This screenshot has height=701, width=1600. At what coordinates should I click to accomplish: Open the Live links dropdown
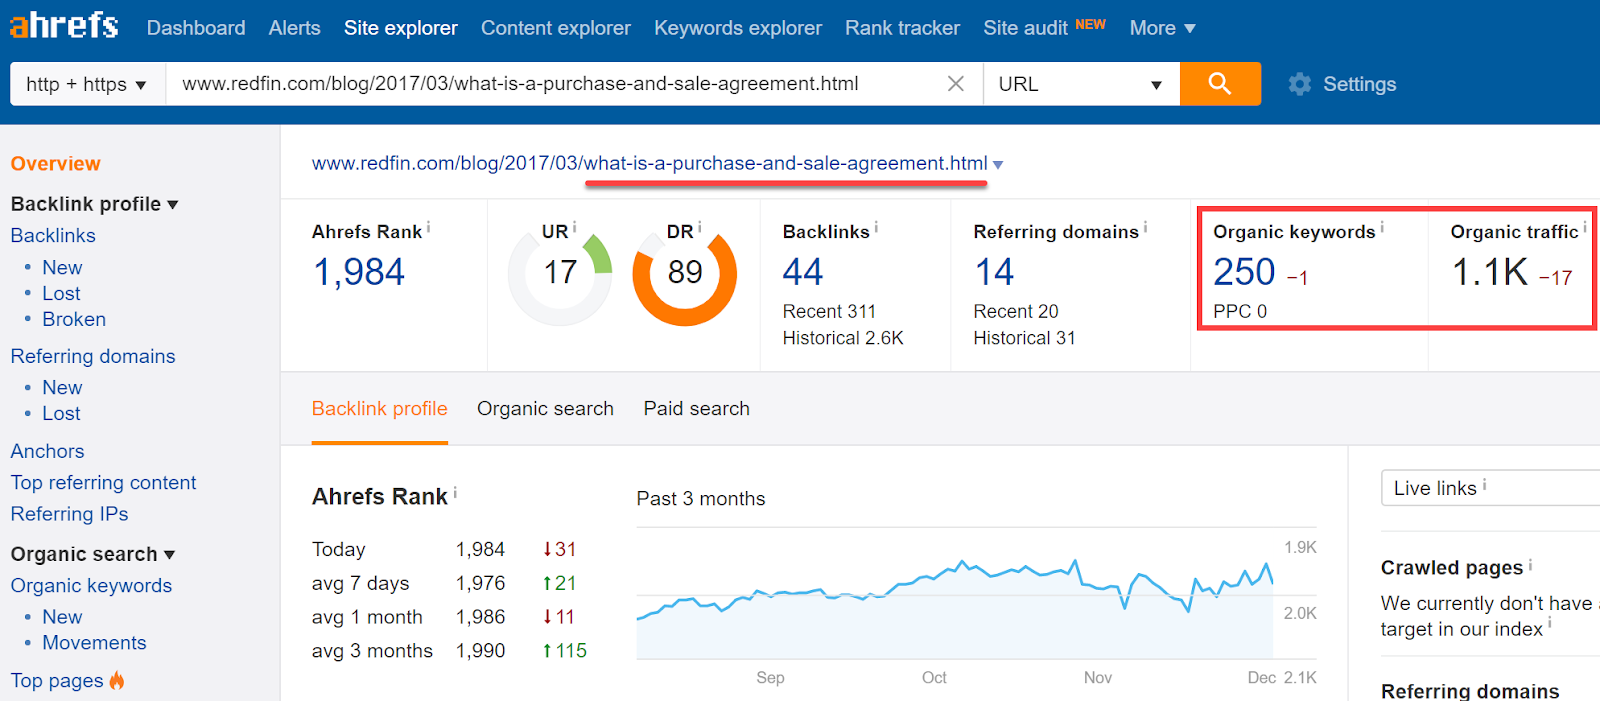1490,488
